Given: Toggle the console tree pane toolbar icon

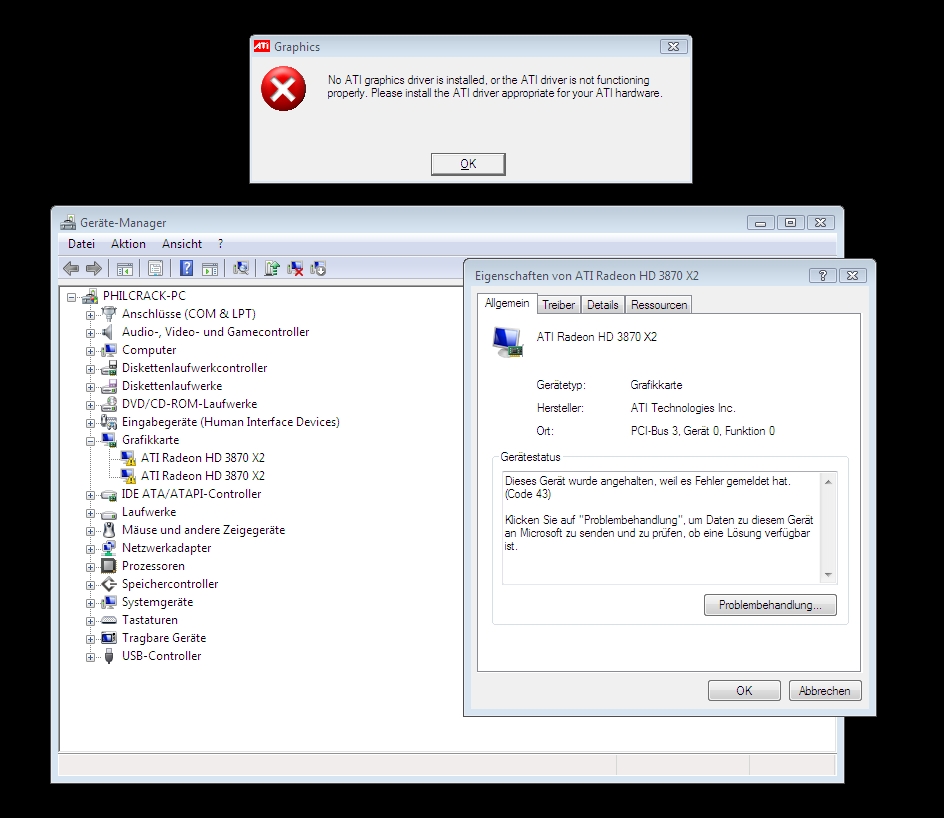Looking at the screenshot, I should [125, 269].
